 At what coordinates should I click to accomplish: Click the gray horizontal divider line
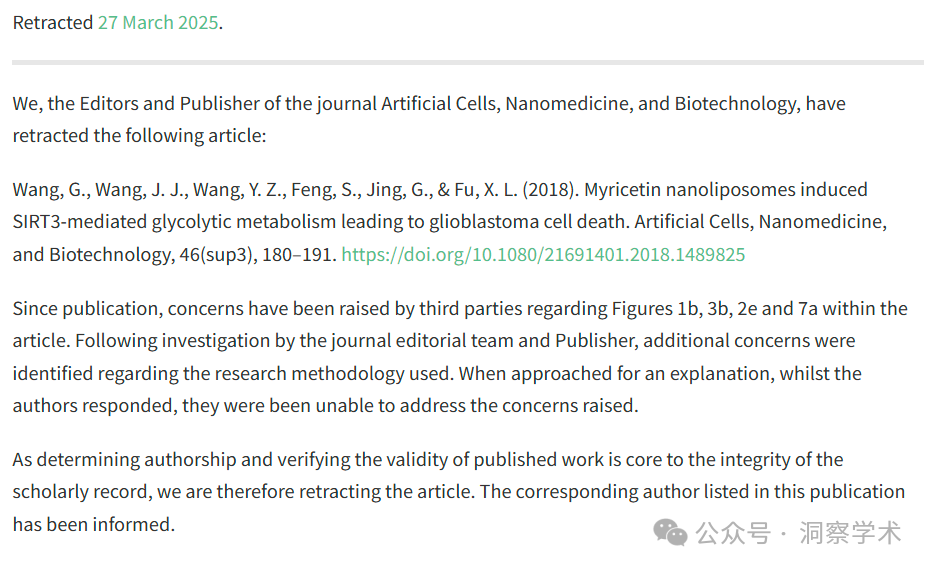(x=468, y=62)
